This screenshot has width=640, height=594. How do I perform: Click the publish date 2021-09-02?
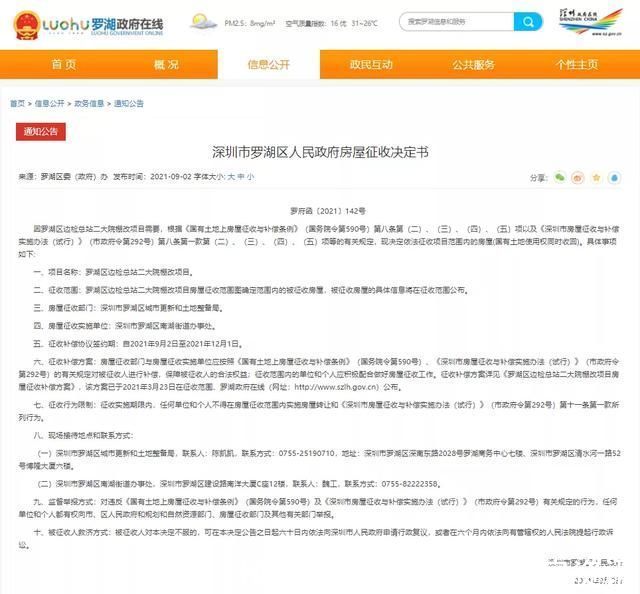171,177
